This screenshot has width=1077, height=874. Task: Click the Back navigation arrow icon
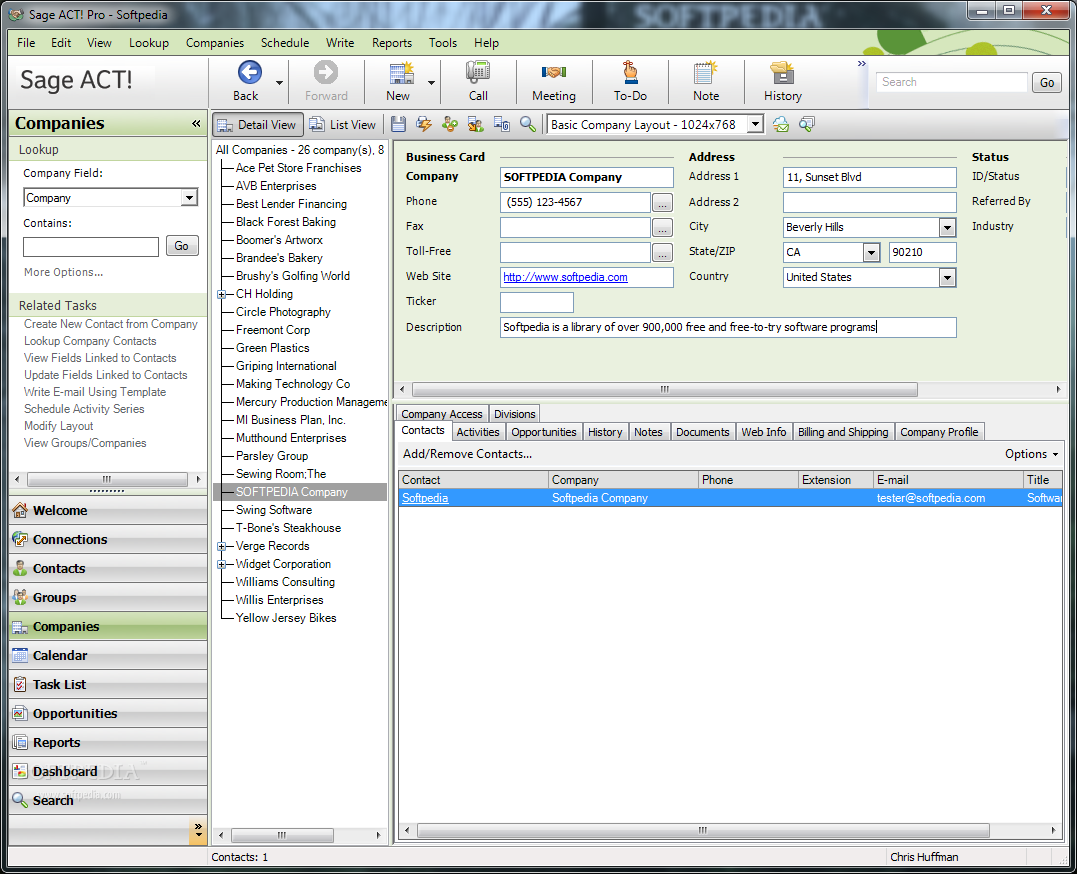click(249, 73)
